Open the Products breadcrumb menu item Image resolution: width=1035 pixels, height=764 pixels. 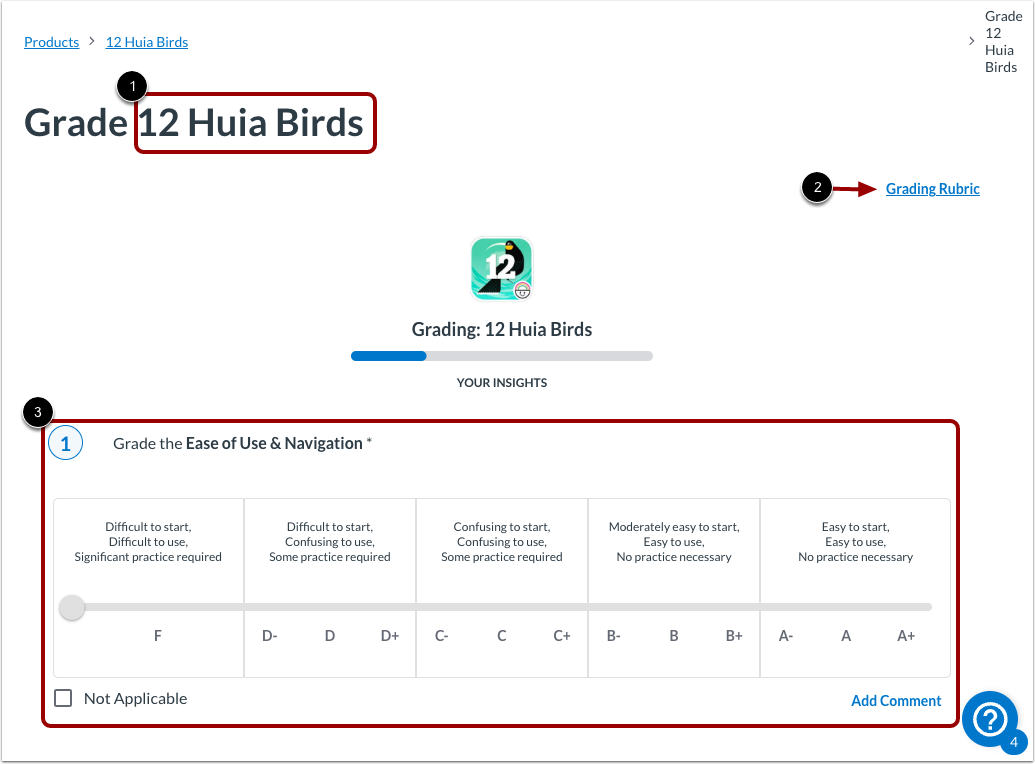point(51,41)
